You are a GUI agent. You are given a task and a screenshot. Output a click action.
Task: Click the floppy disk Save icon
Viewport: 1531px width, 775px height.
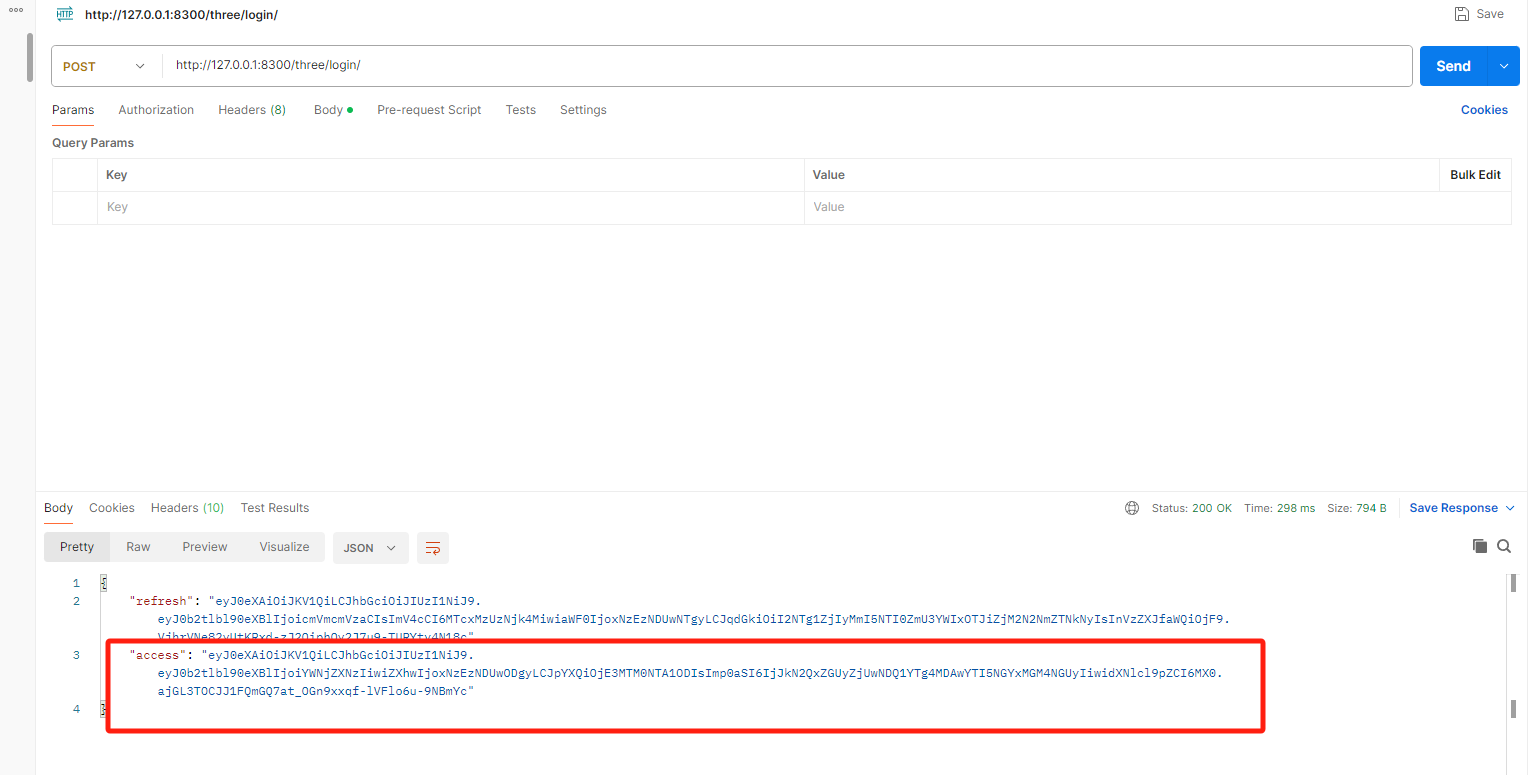[1461, 14]
